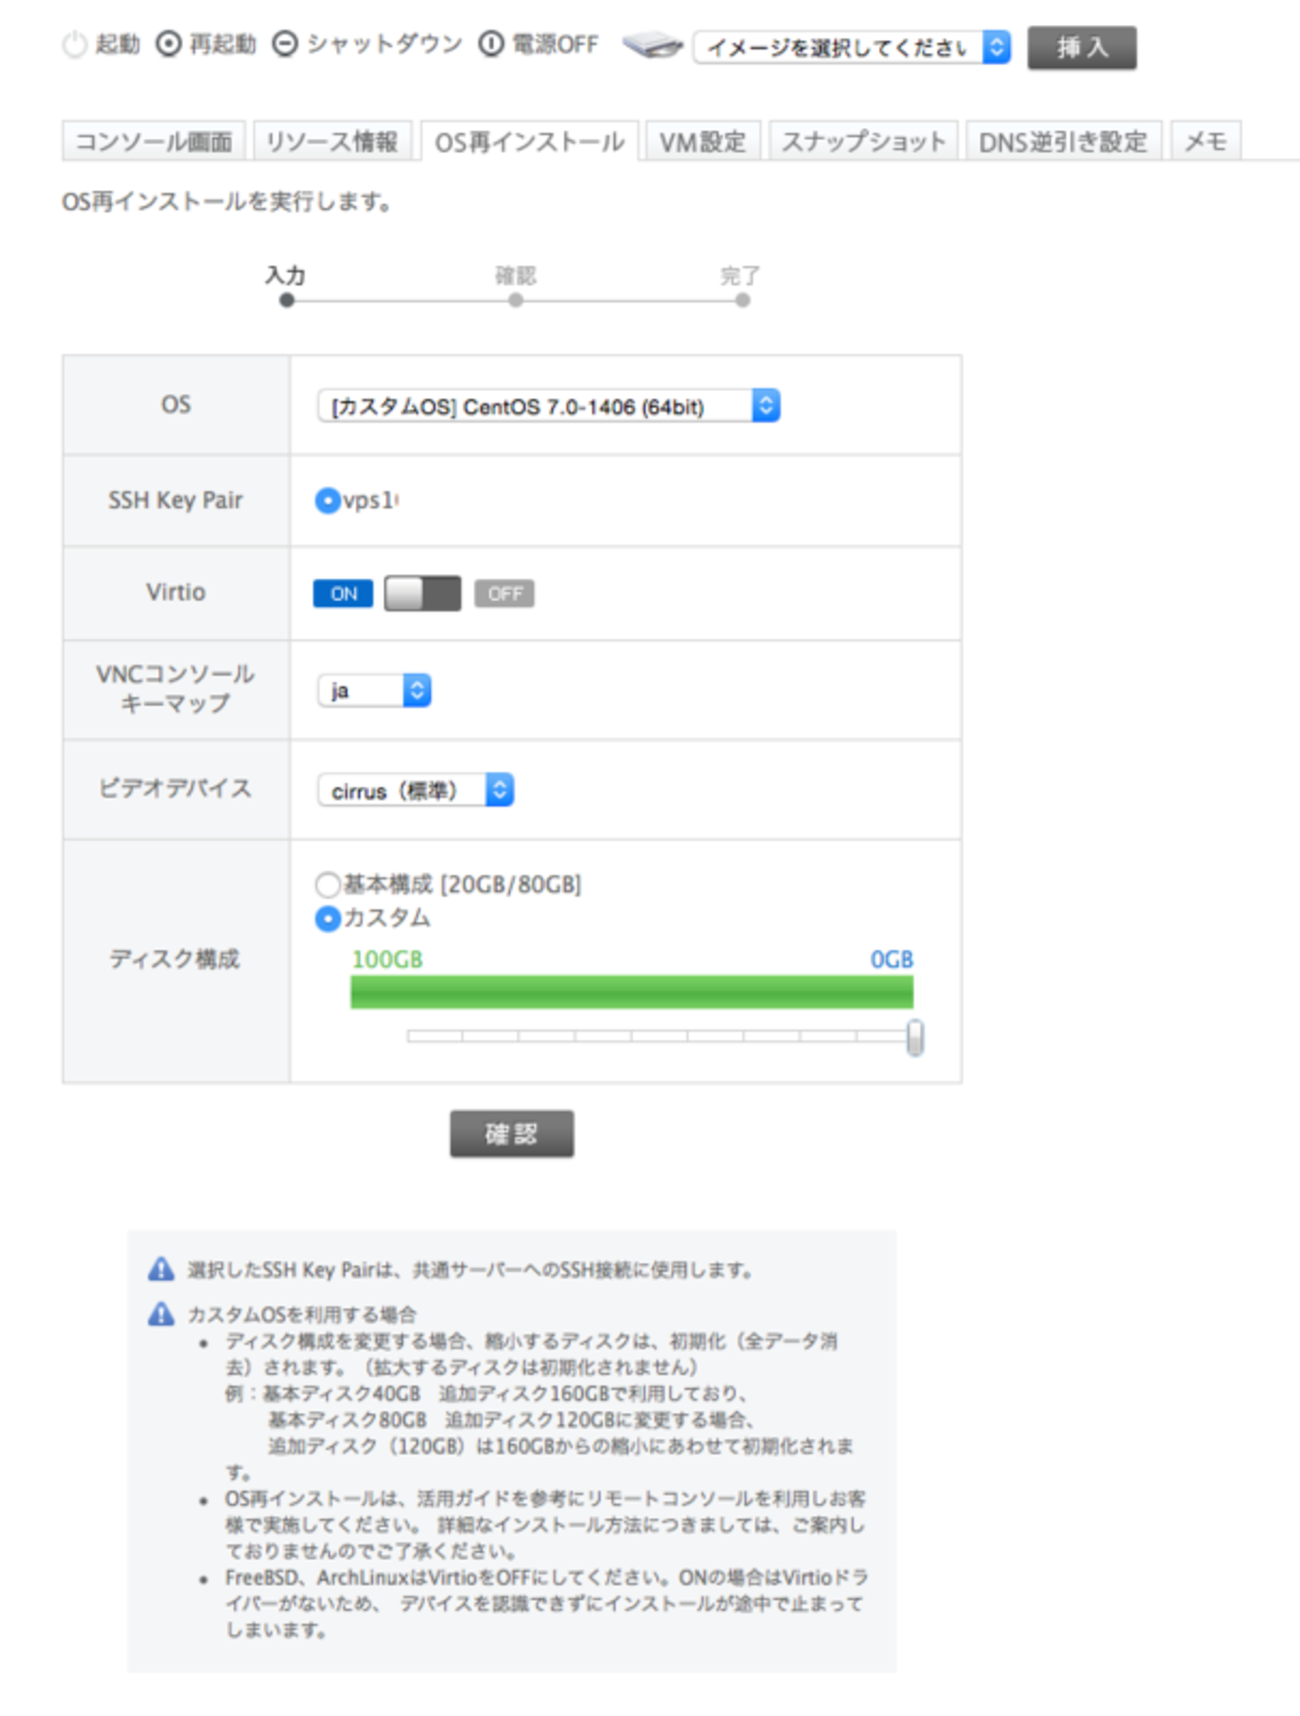
Task: Click the Virtio ON label button
Action: 343,593
